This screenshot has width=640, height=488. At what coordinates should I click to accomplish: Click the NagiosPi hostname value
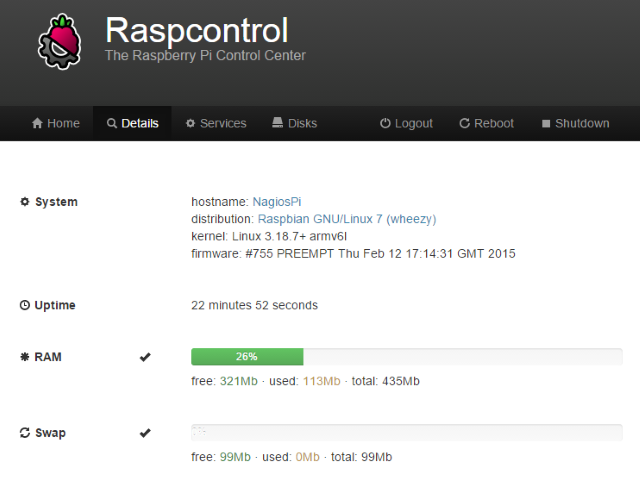click(277, 202)
